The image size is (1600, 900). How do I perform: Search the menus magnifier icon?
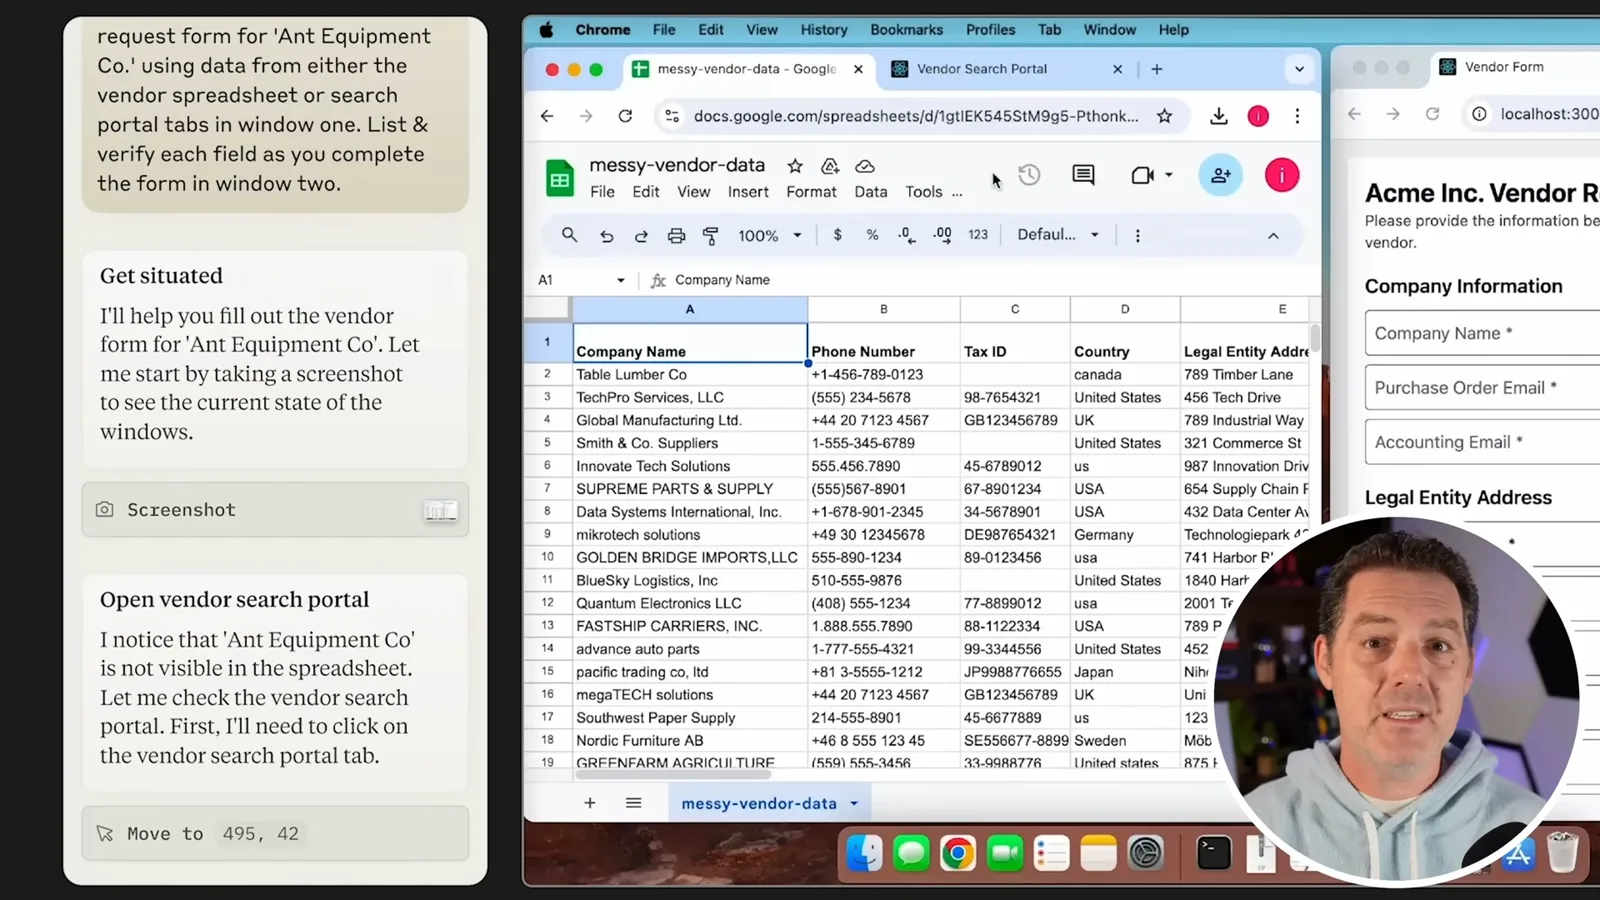tap(569, 235)
